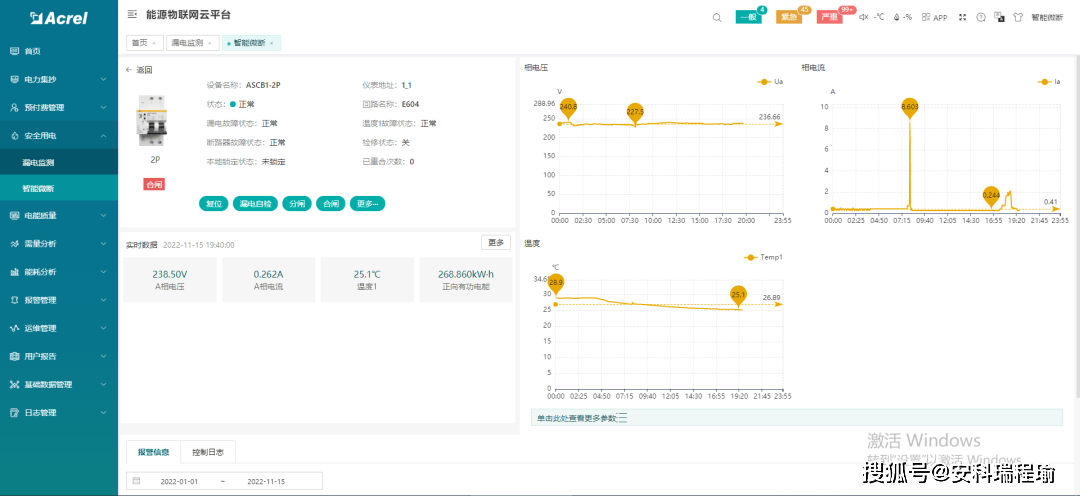Image resolution: width=1080 pixels, height=496 pixels.
Task: Change theme using the shirt icon
Action: coord(1018,17)
